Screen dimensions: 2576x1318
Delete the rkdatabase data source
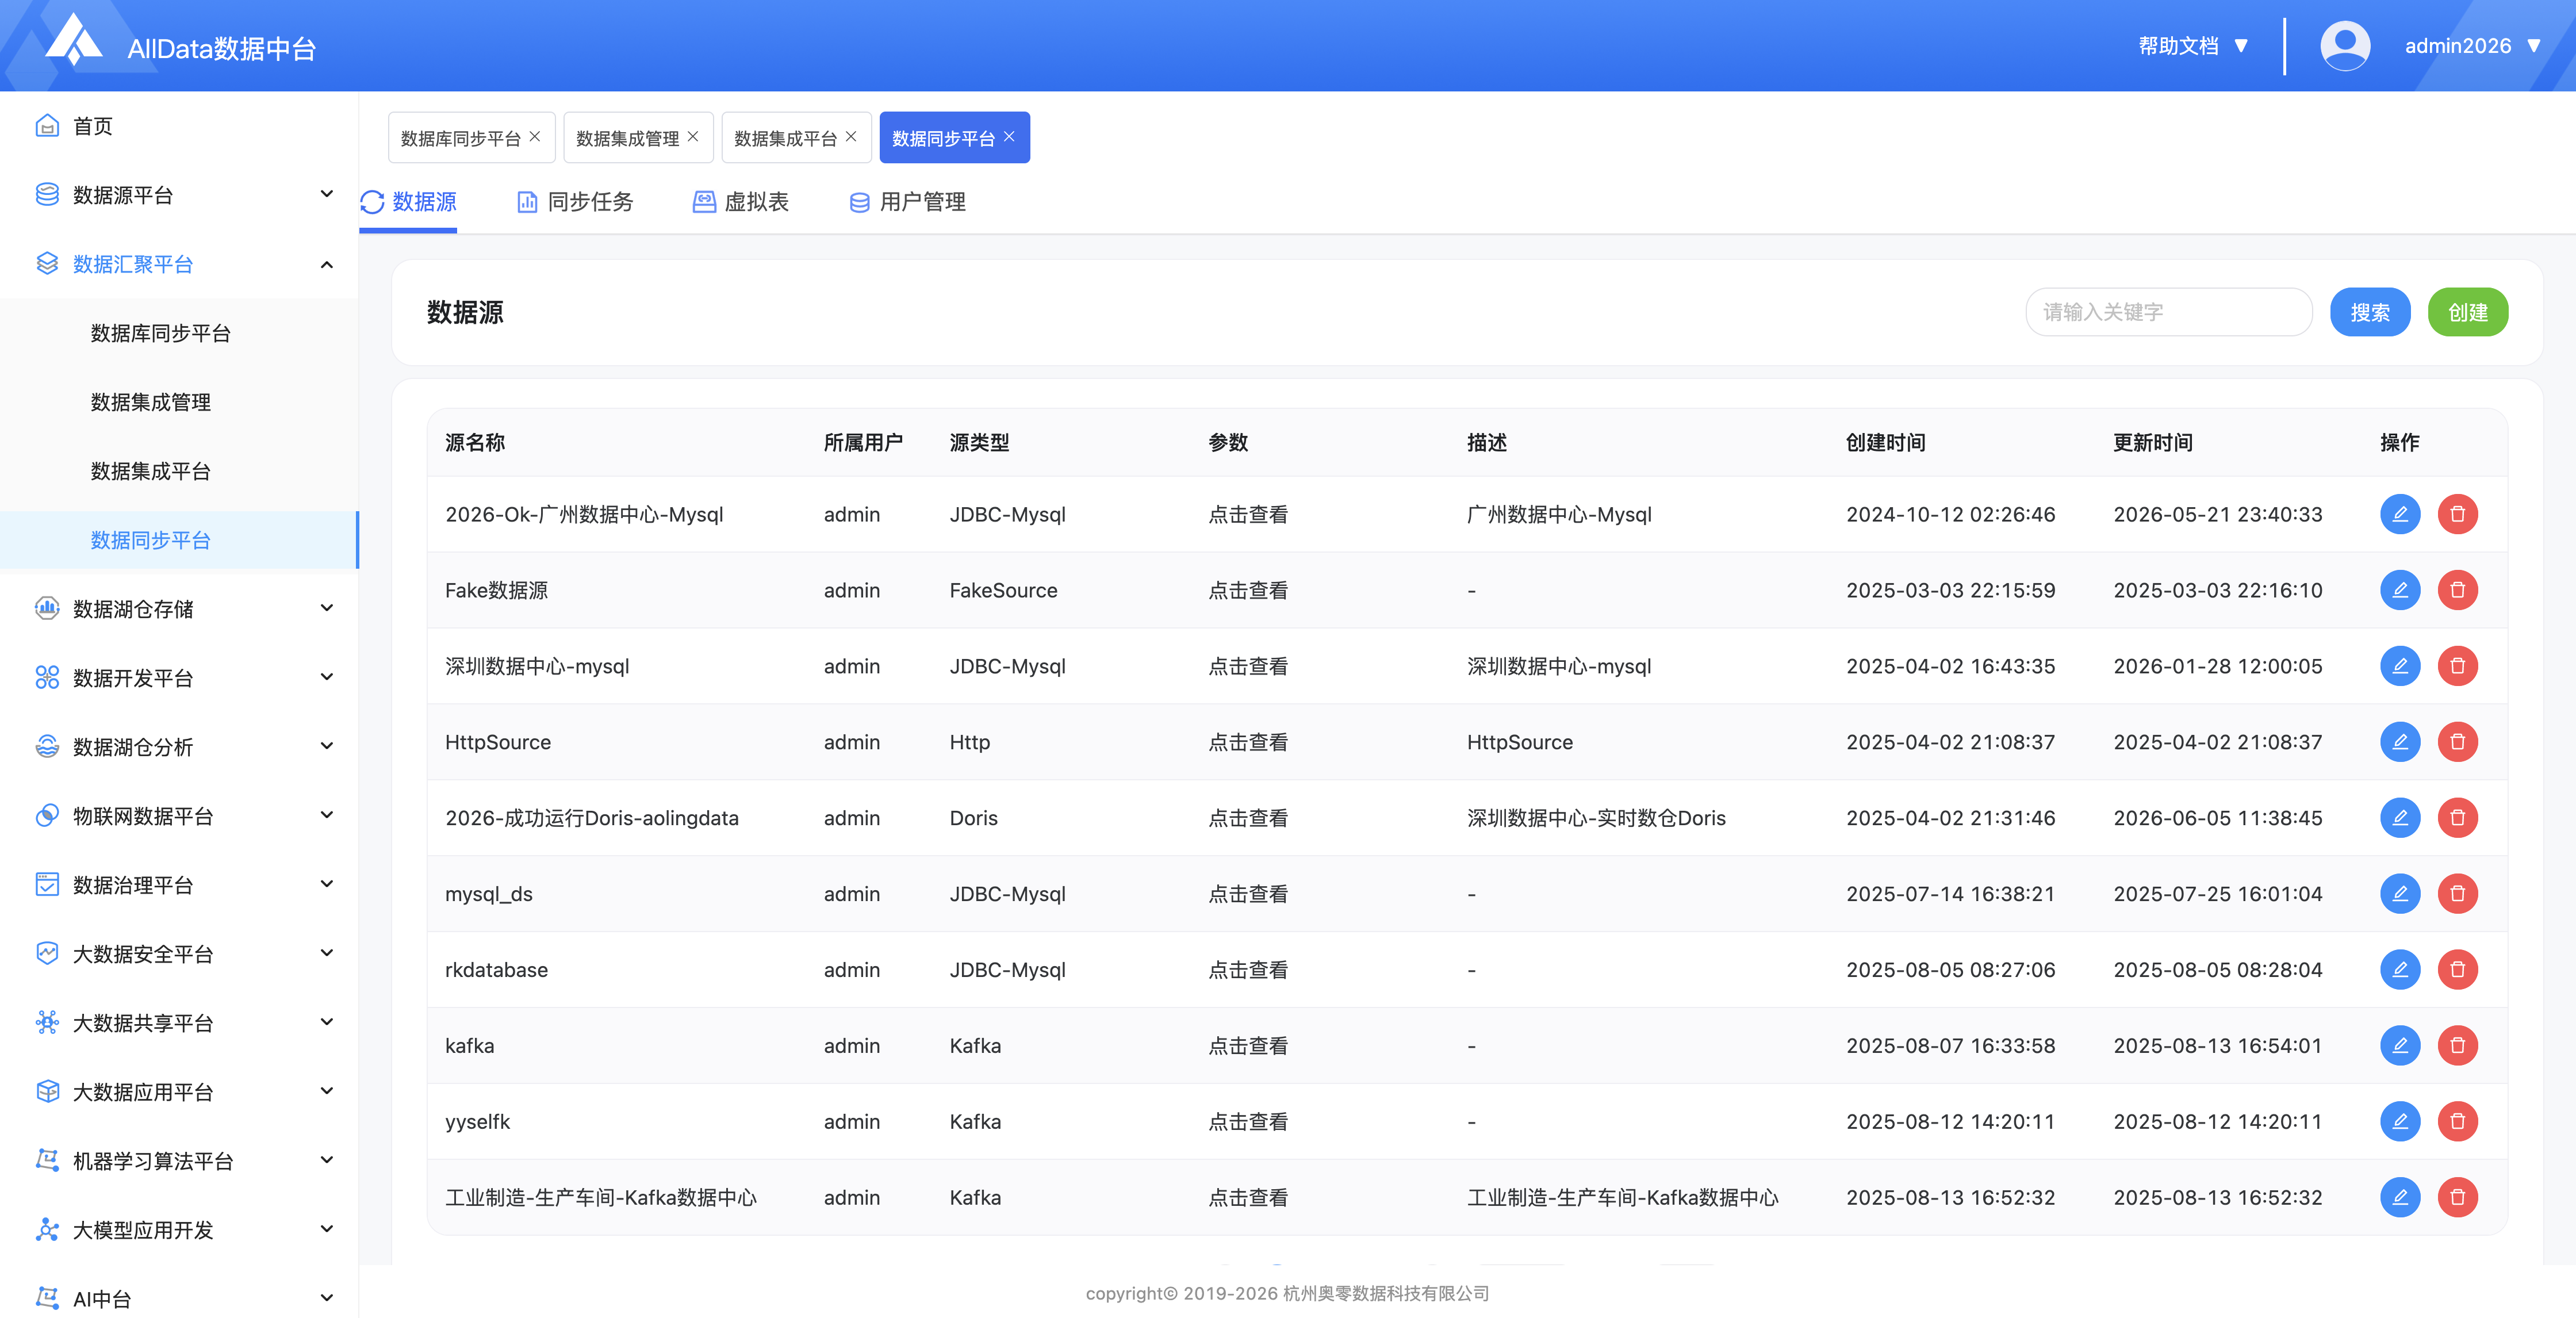2457,970
